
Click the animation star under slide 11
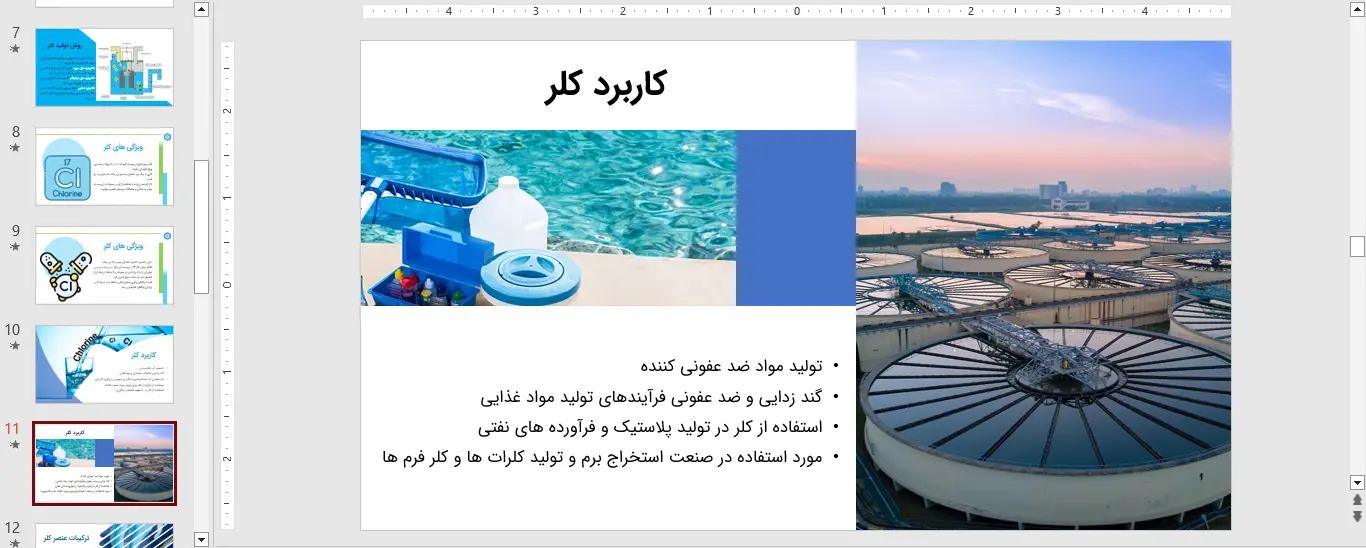click(x=14, y=445)
